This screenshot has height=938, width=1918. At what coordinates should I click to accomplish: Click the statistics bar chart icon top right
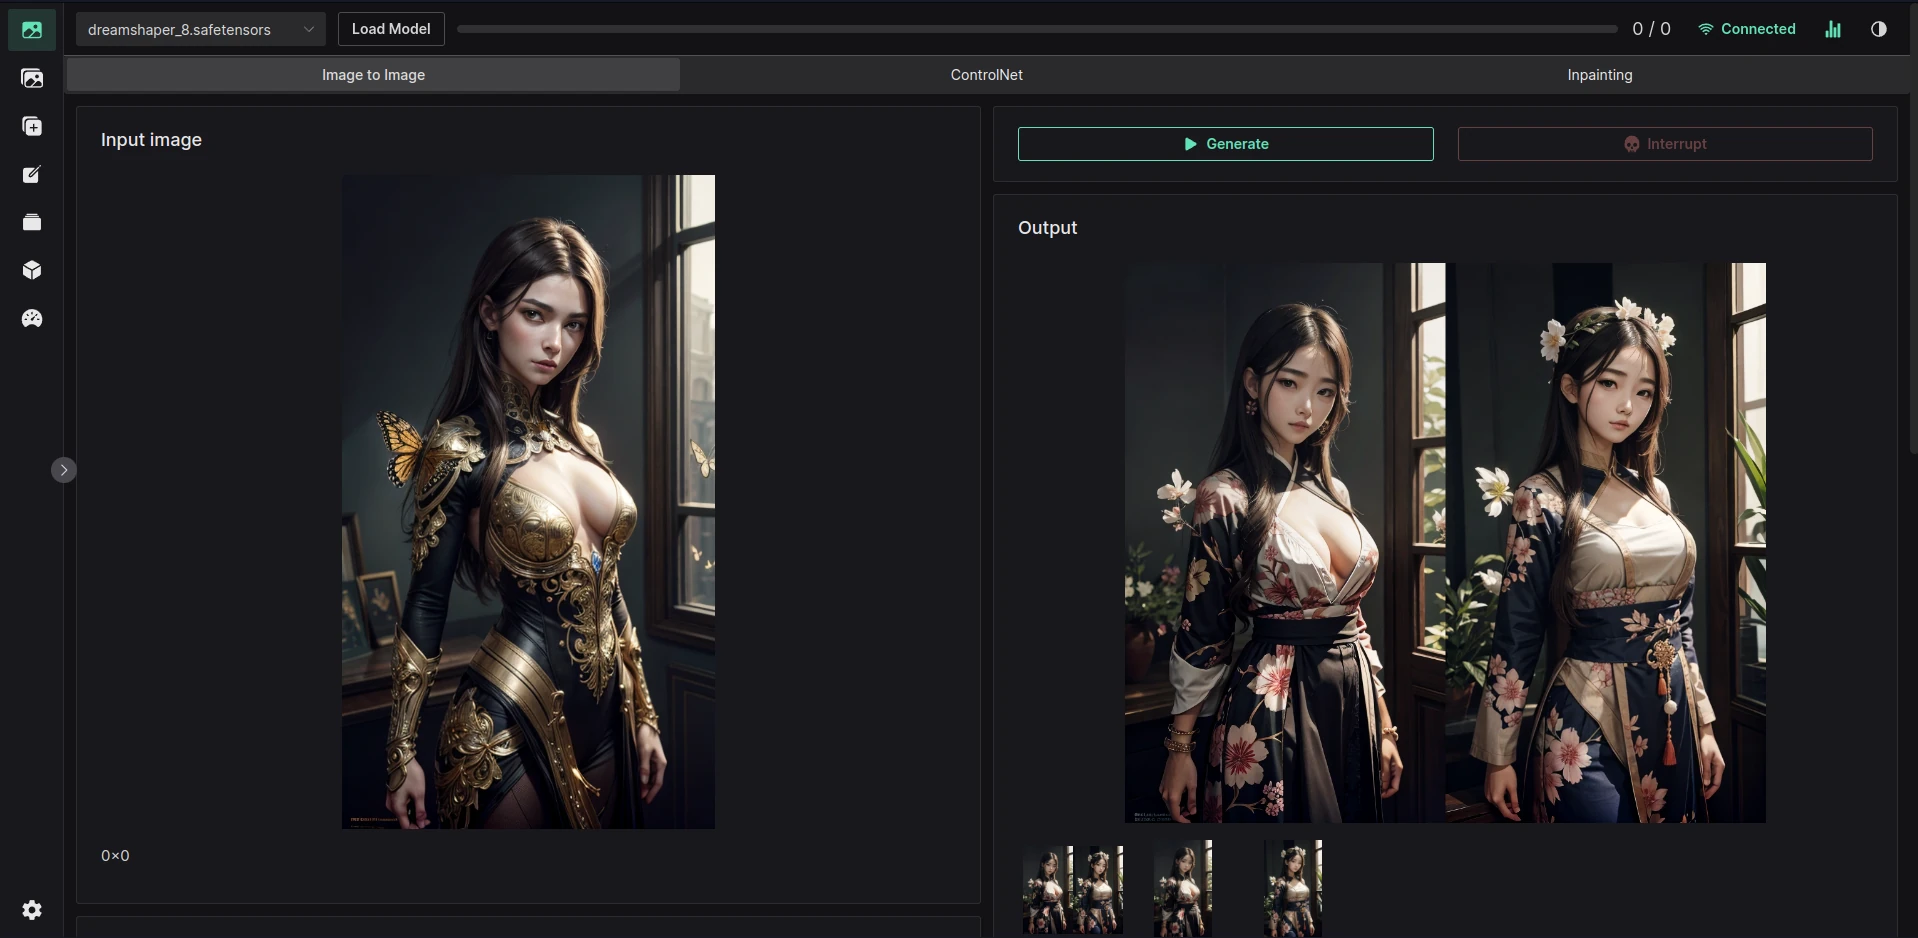click(1834, 29)
